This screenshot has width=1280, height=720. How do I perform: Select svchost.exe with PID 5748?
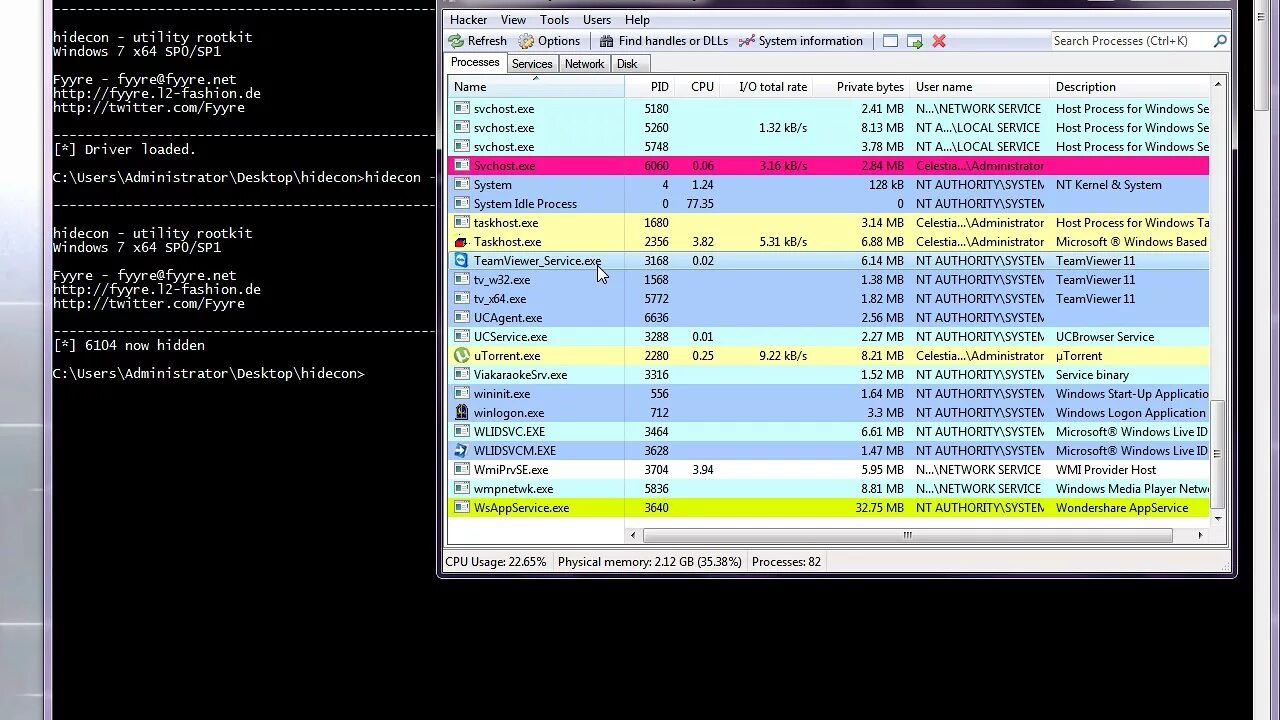(828, 147)
